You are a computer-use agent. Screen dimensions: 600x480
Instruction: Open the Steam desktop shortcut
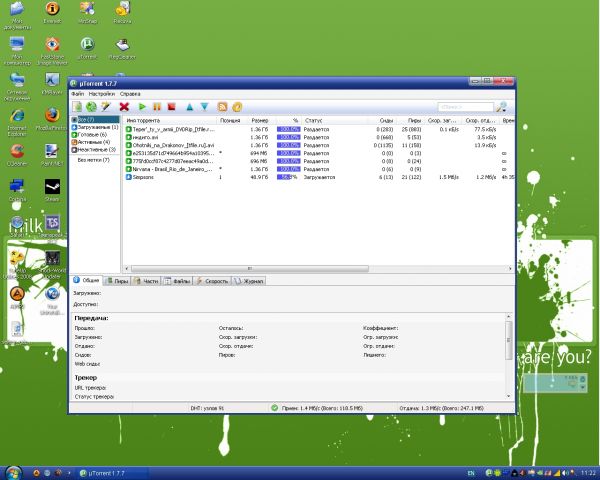(x=52, y=187)
